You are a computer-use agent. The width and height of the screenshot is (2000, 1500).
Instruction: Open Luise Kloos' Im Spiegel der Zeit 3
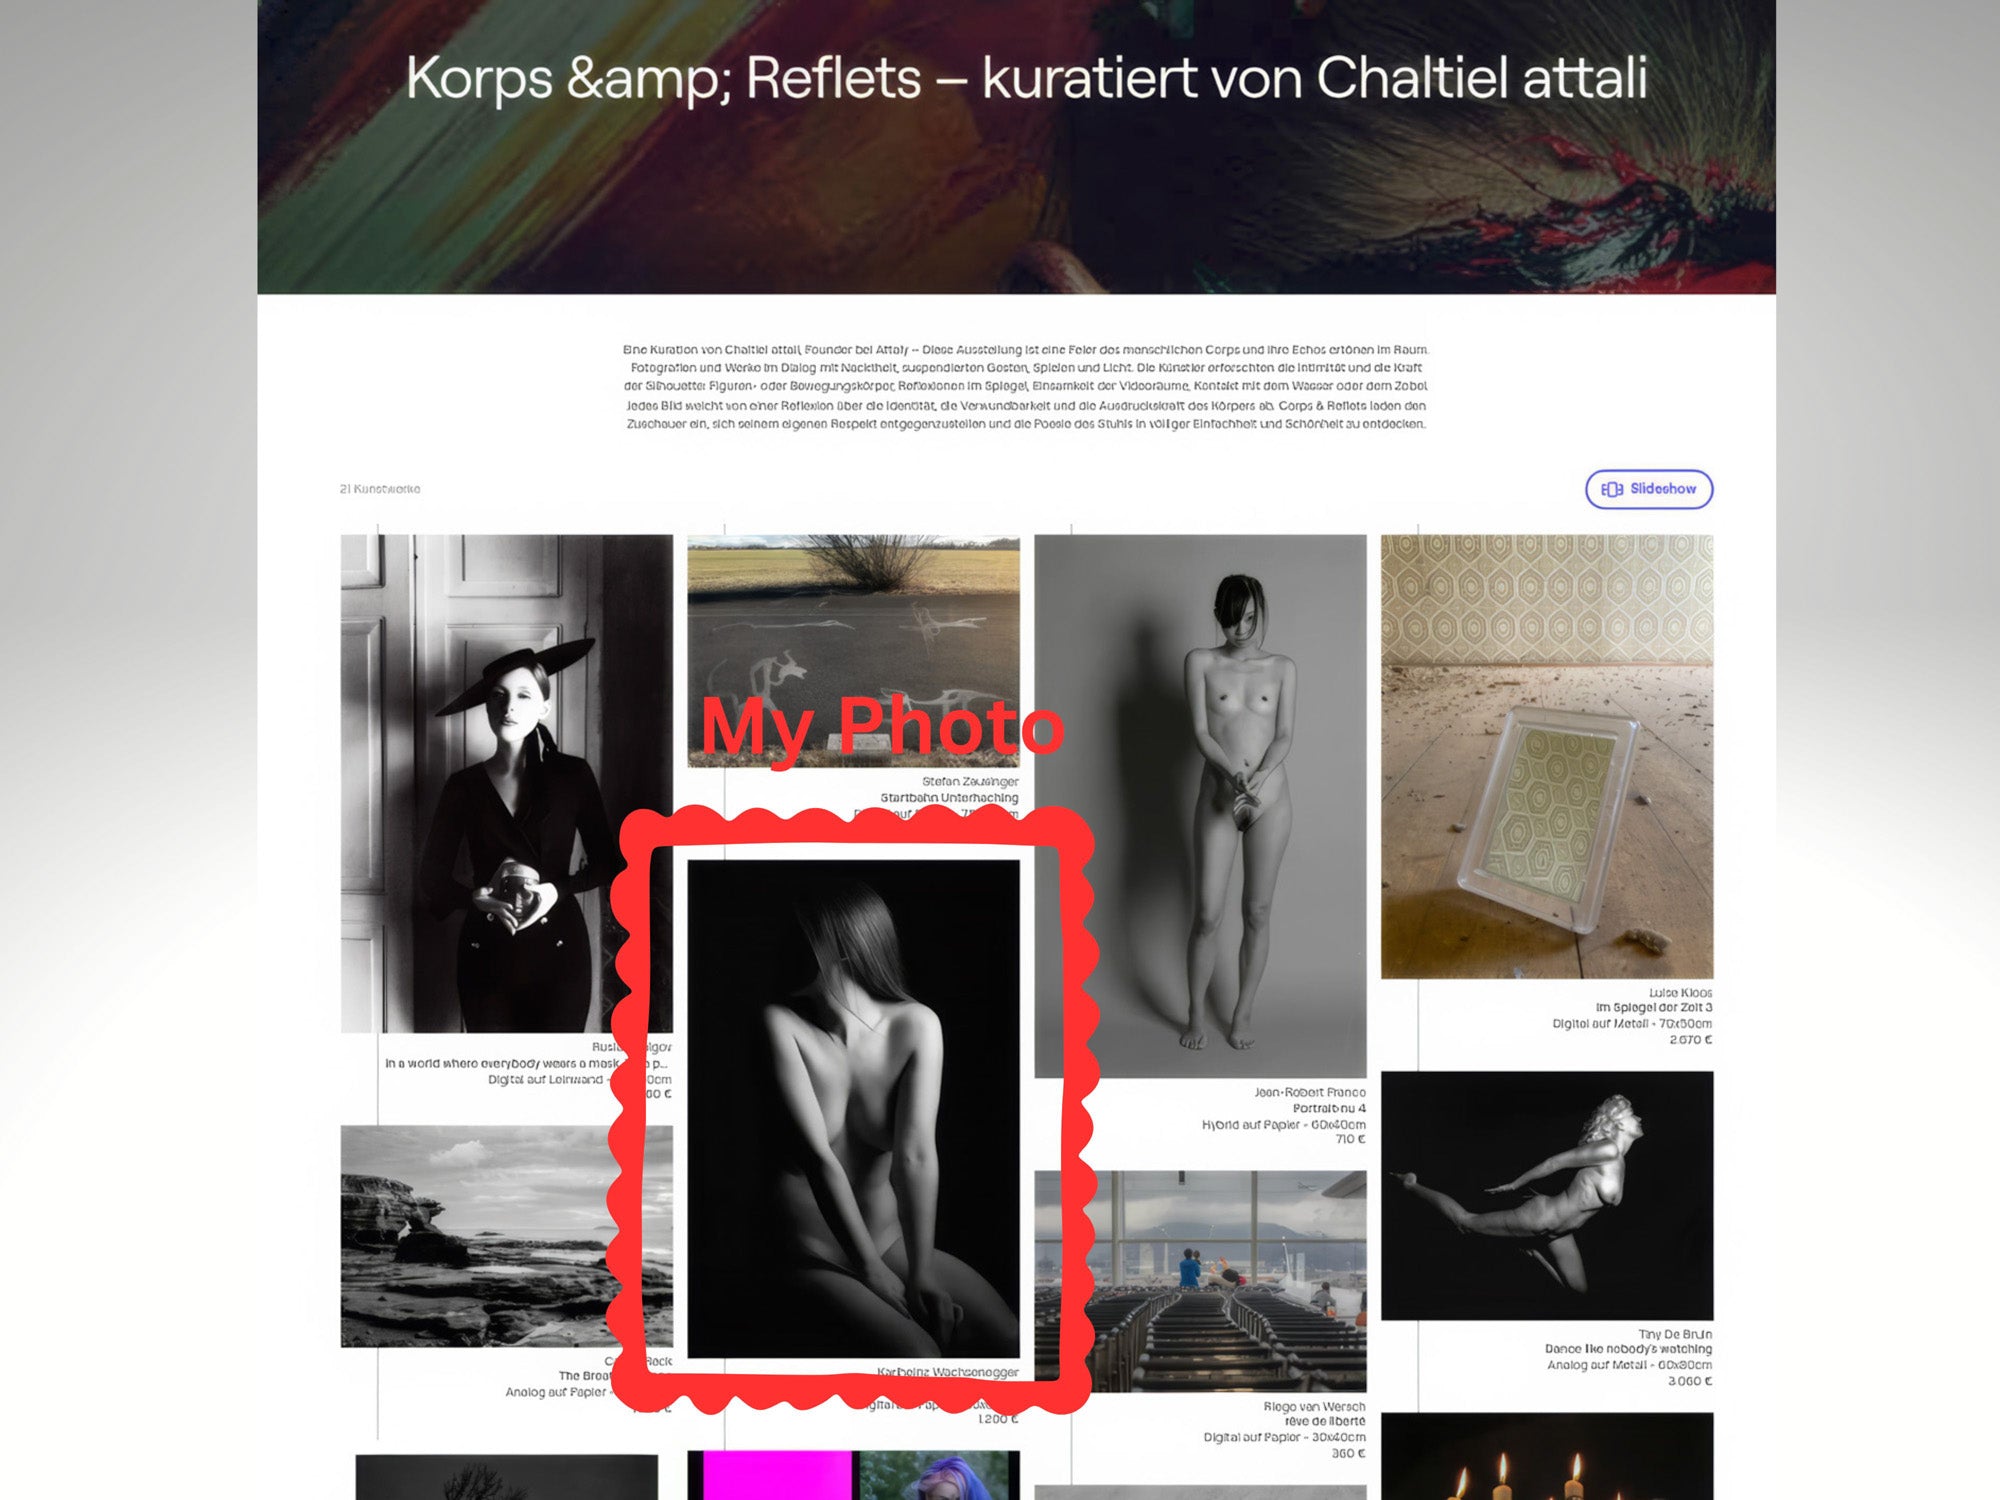(1547, 756)
